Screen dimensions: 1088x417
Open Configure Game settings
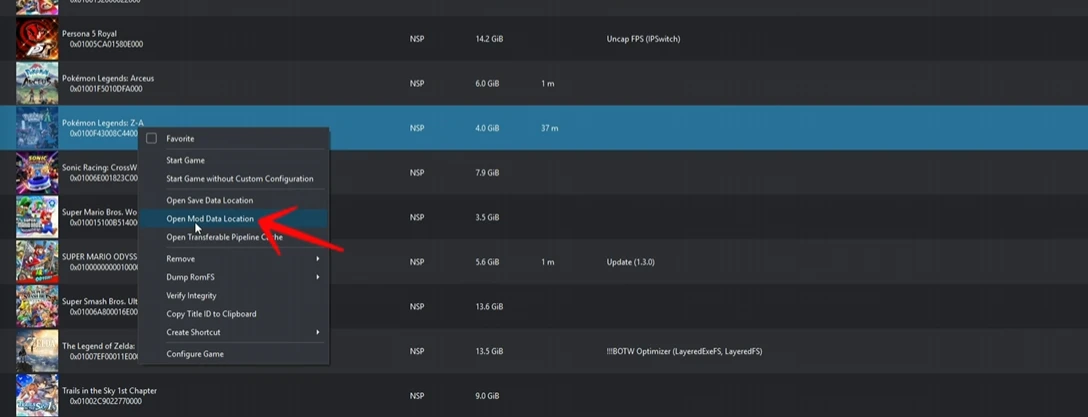click(x=194, y=354)
